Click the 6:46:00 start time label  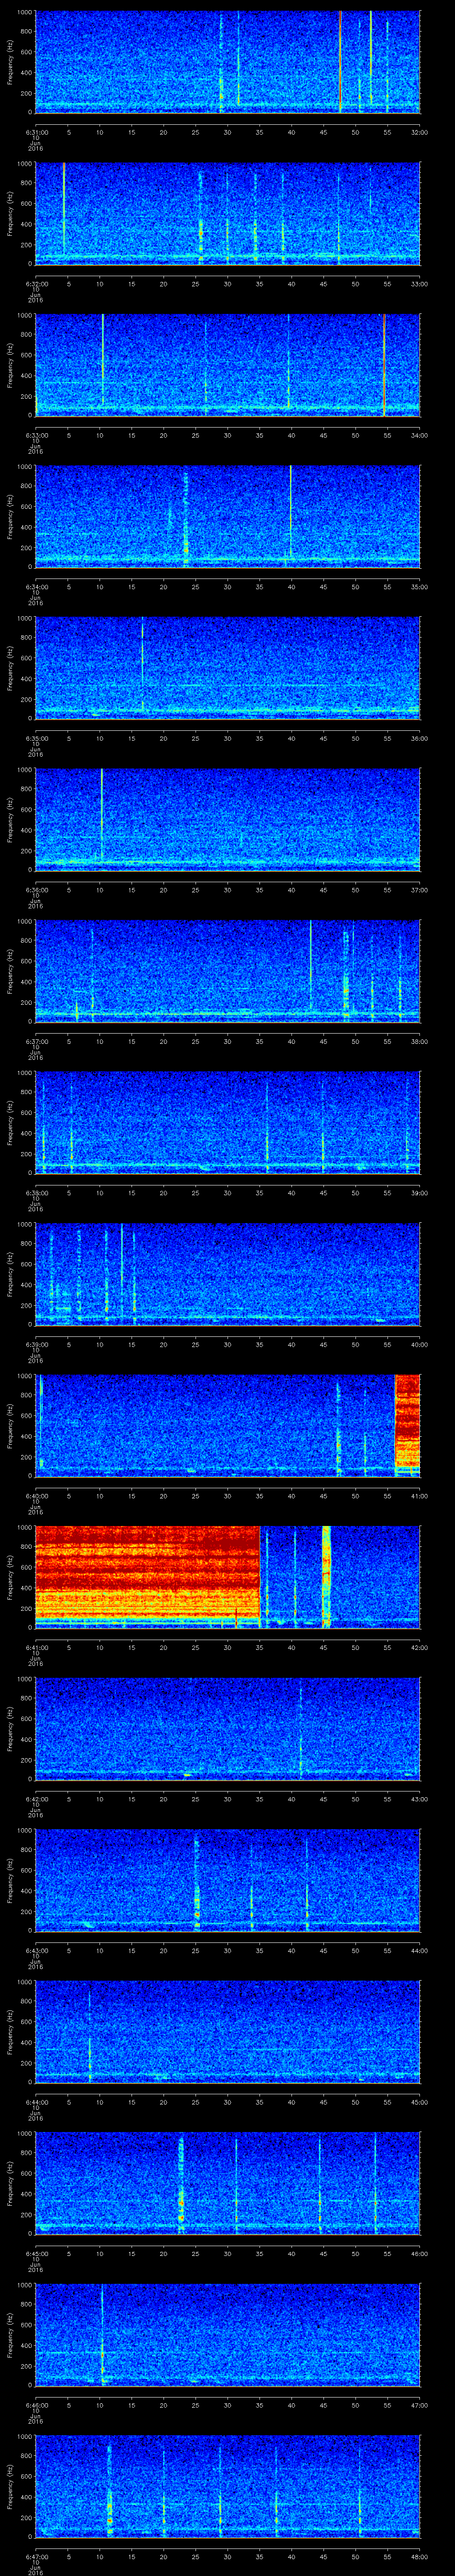(x=36, y=2404)
